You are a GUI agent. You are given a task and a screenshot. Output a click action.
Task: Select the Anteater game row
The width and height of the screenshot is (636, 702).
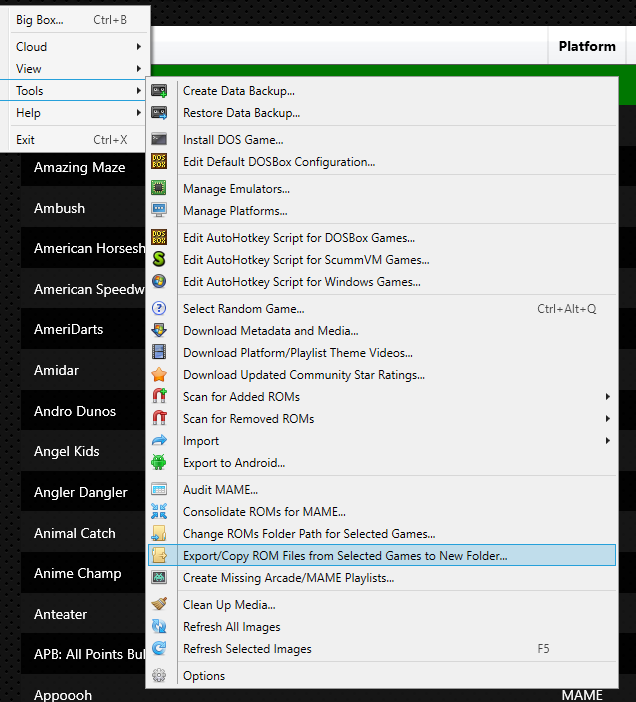pos(83,614)
